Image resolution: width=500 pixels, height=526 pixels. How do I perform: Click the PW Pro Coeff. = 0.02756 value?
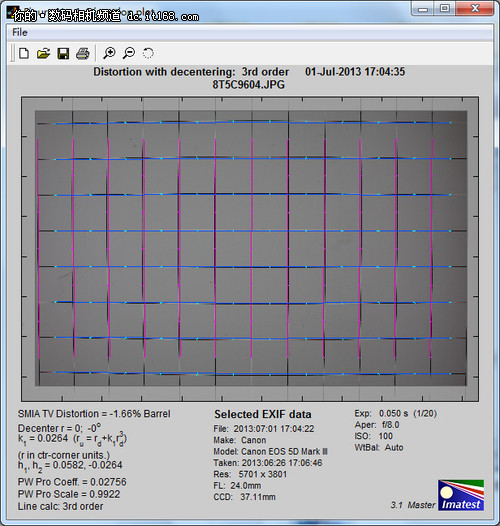point(72,482)
